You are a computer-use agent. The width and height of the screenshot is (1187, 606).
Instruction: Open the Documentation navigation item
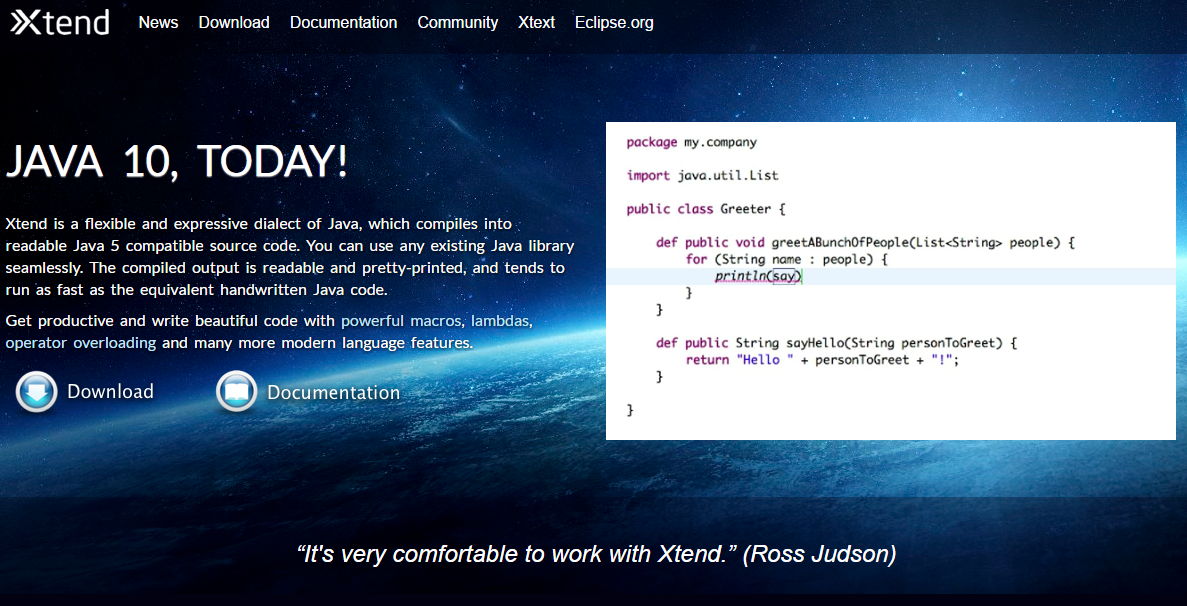click(x=344, y=23)
